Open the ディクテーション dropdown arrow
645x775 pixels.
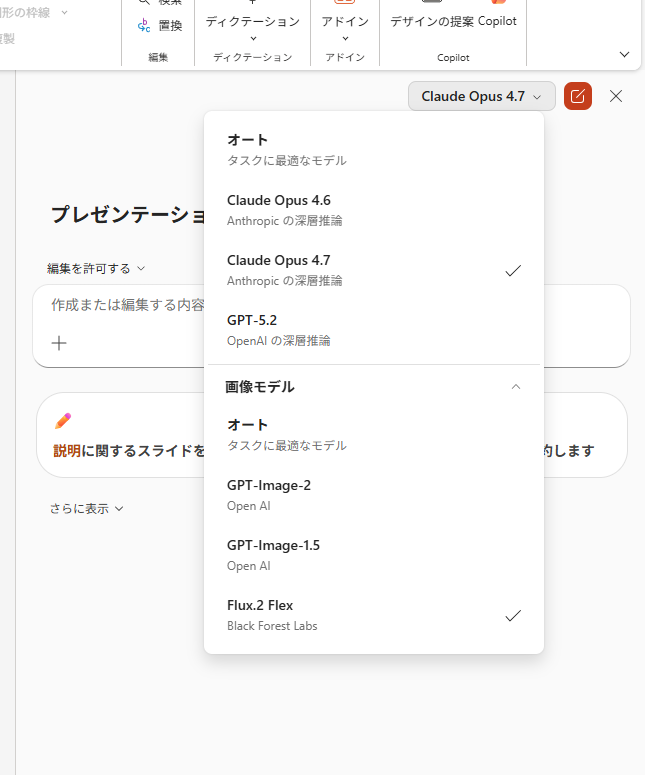(253, 39)
